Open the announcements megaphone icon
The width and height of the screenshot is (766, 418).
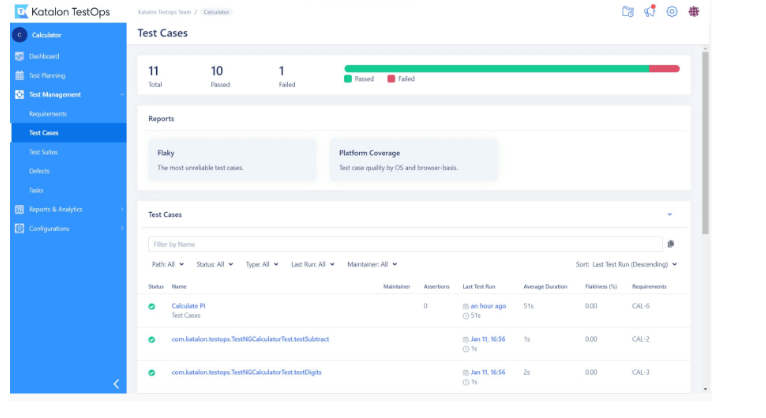coord(650,11)
